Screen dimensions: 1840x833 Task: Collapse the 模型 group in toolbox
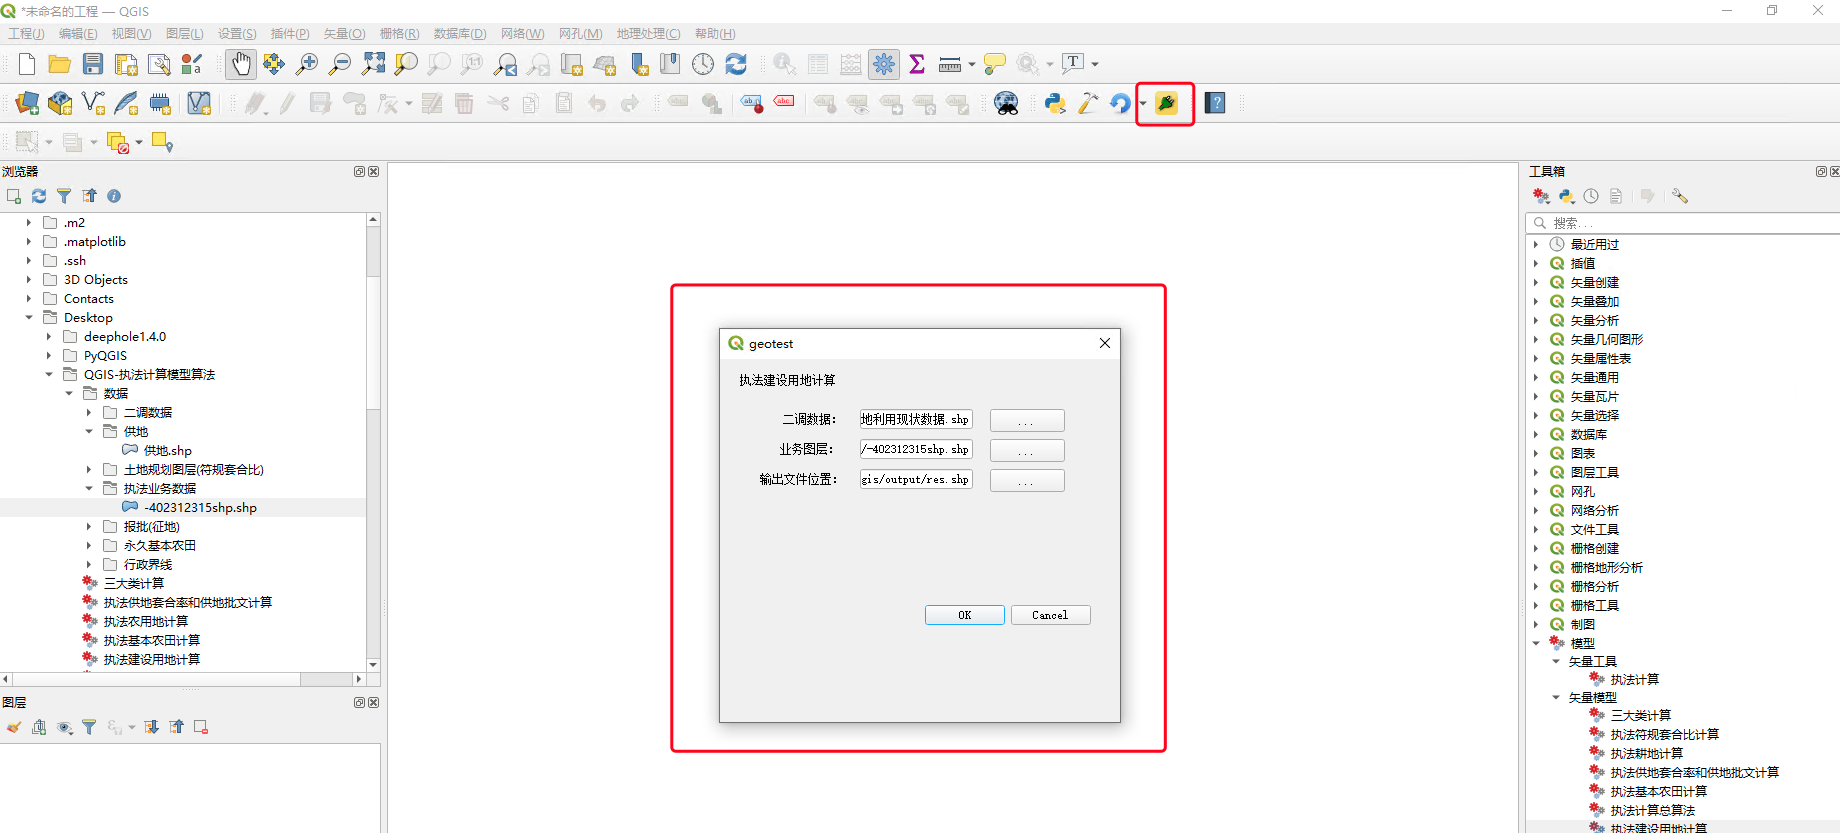point(1536,643)
